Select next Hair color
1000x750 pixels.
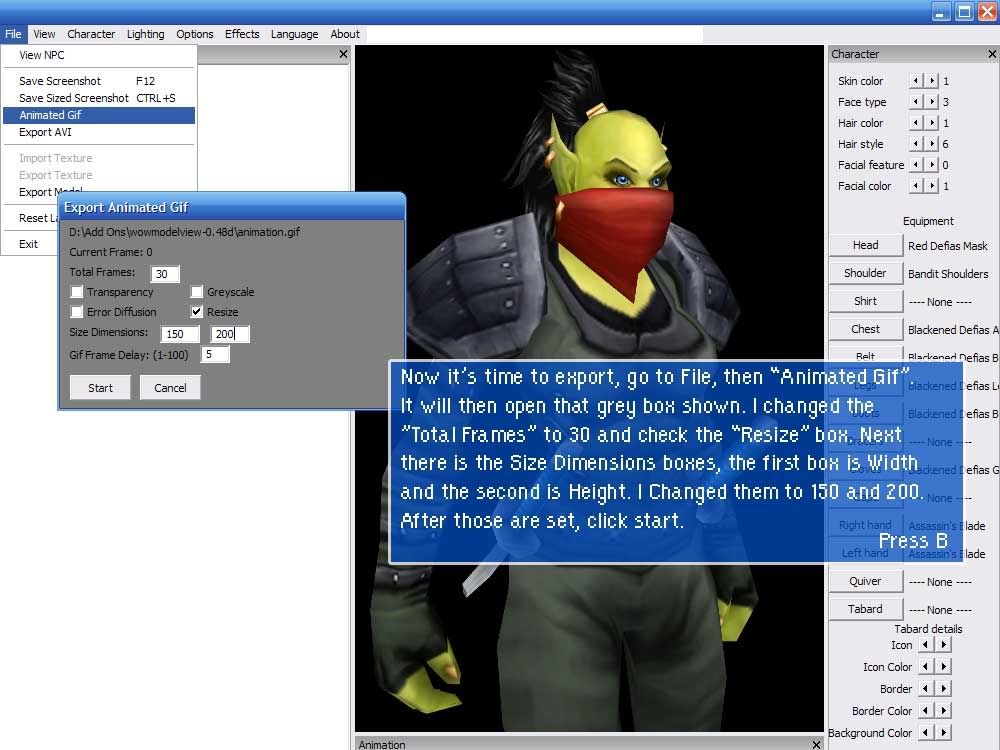pyautogui.click(x=932, y=123)
